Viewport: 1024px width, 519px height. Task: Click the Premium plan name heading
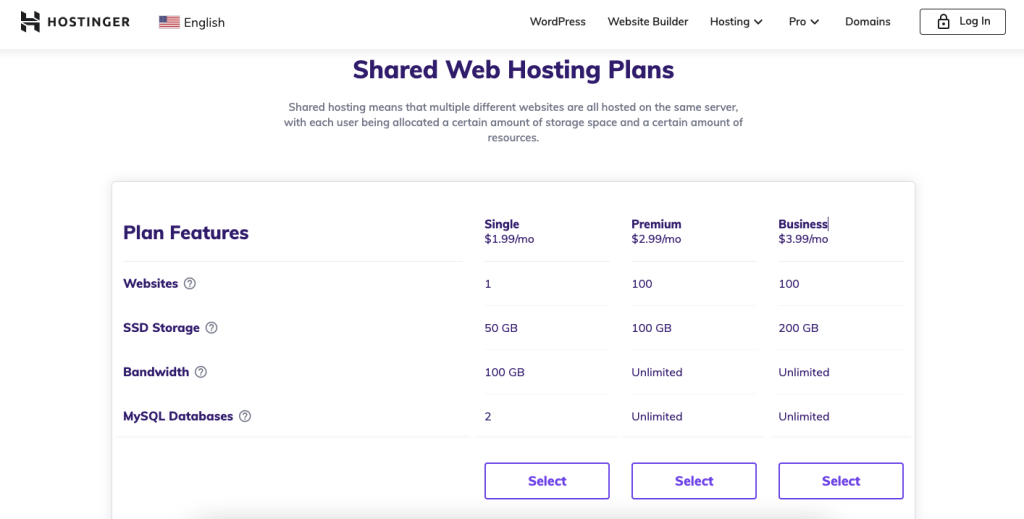pos(656,224)
